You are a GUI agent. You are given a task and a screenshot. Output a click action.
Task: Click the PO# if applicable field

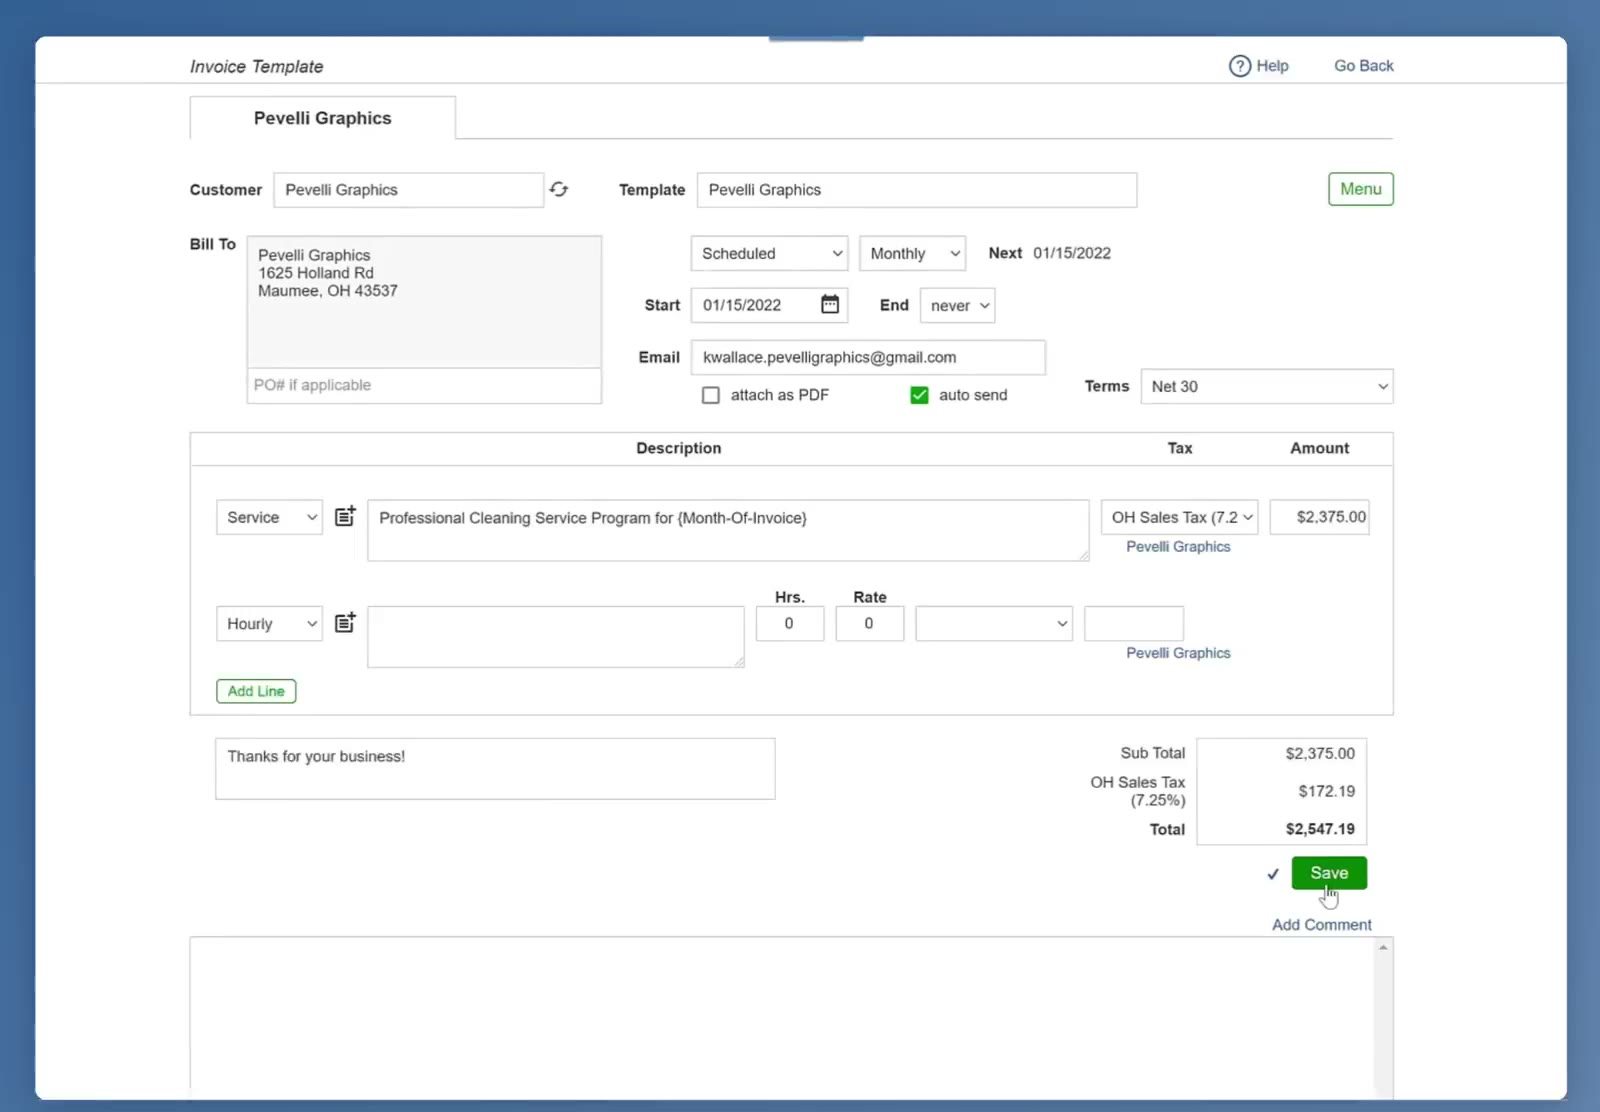[424, 385]
